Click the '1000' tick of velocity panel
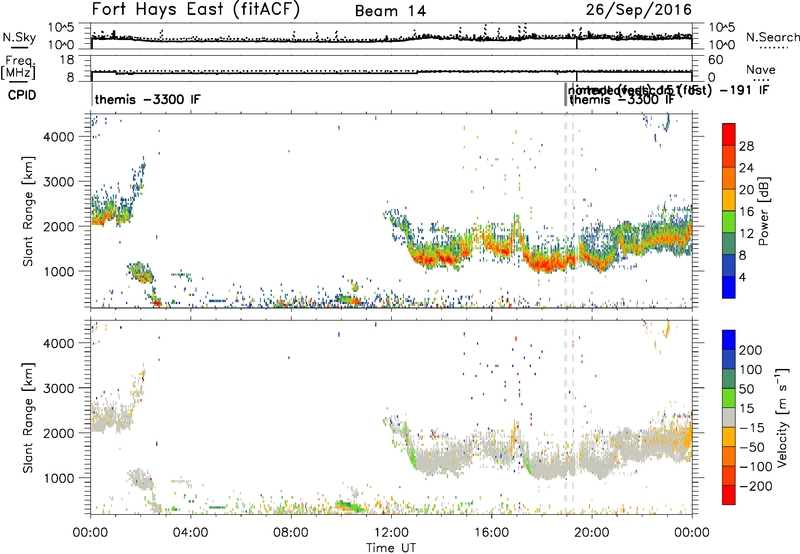Image resolution: width=800 pixels, height=554 pixels. (58, 478)
